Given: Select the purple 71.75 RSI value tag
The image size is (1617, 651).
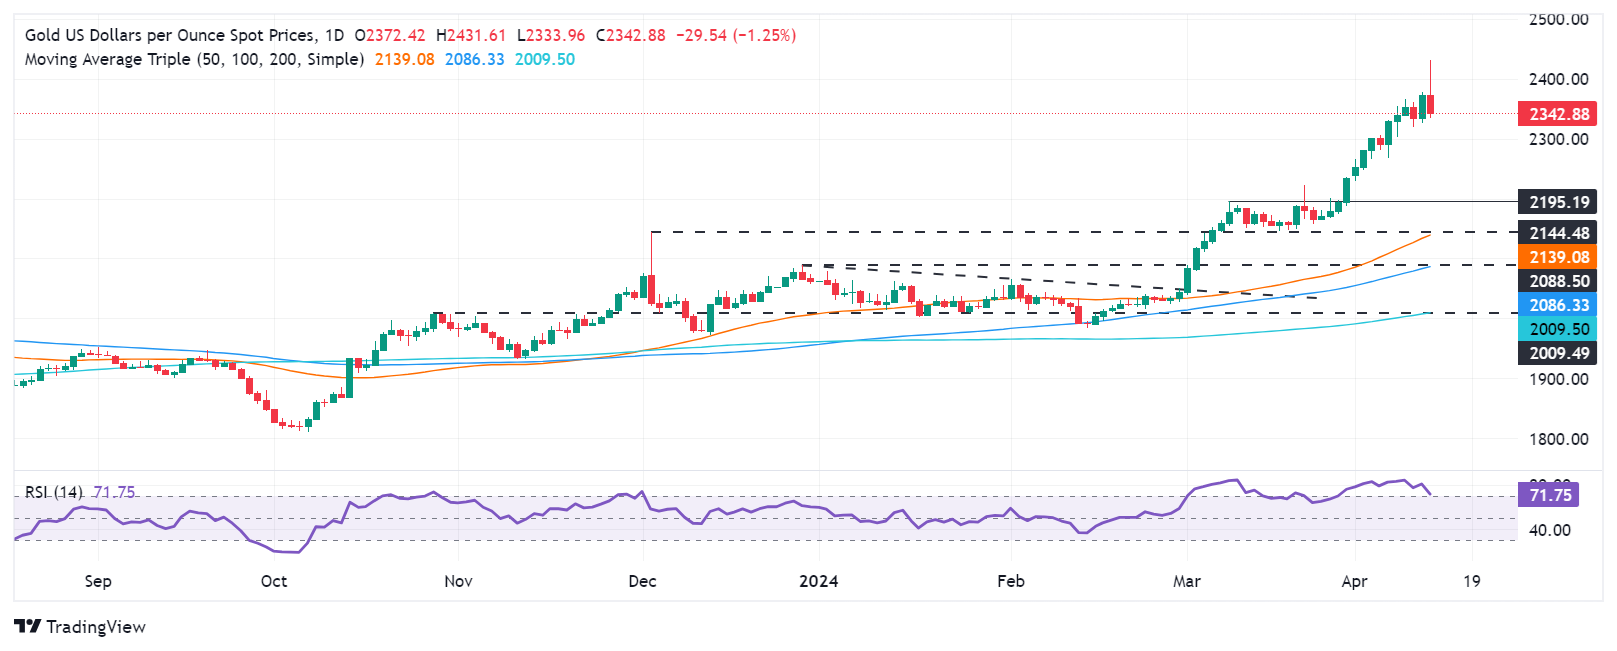Looking at the screenshot, I should pos(1549,495).
